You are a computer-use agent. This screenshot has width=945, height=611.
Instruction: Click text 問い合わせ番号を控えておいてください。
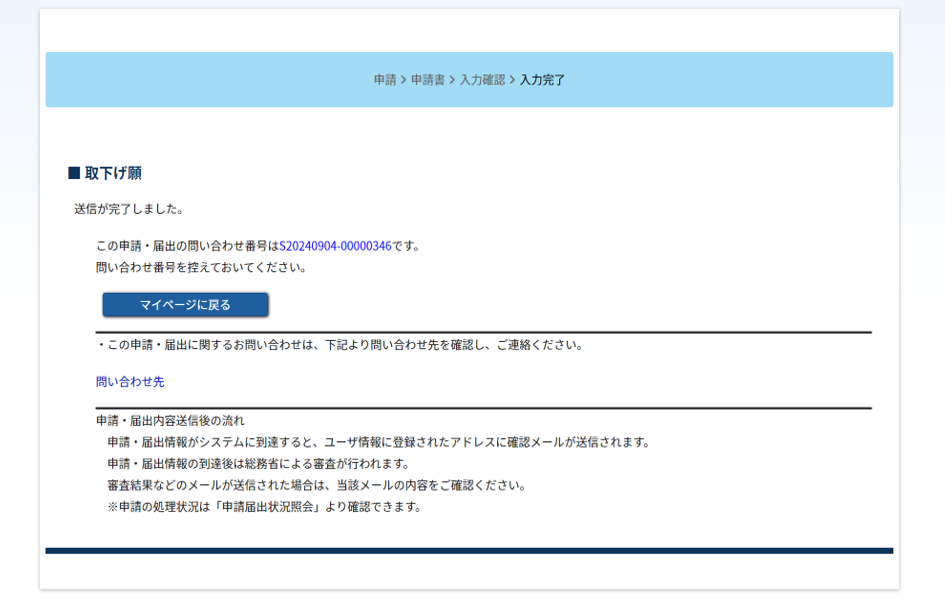201,268
